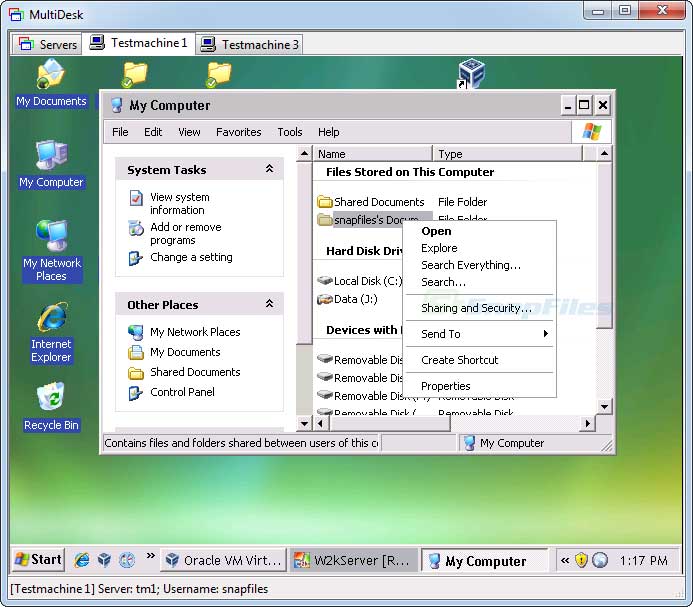693x607 pixels.
Task: Select the Testmachine 1 tab
Action: (138, 43)
